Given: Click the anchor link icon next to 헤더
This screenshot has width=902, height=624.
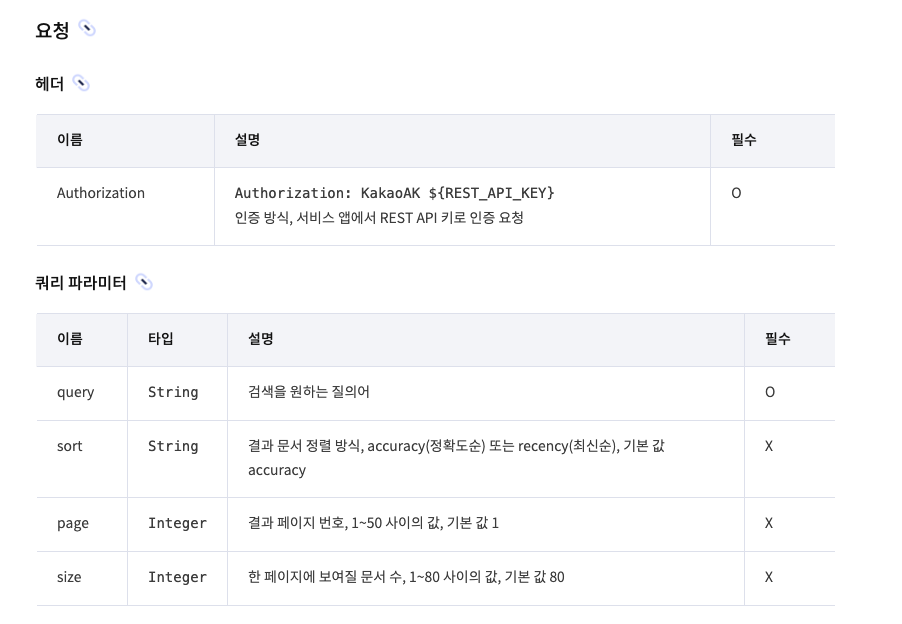Looking at the screenshot, I should pyautogui.click(x=81, y=83).
